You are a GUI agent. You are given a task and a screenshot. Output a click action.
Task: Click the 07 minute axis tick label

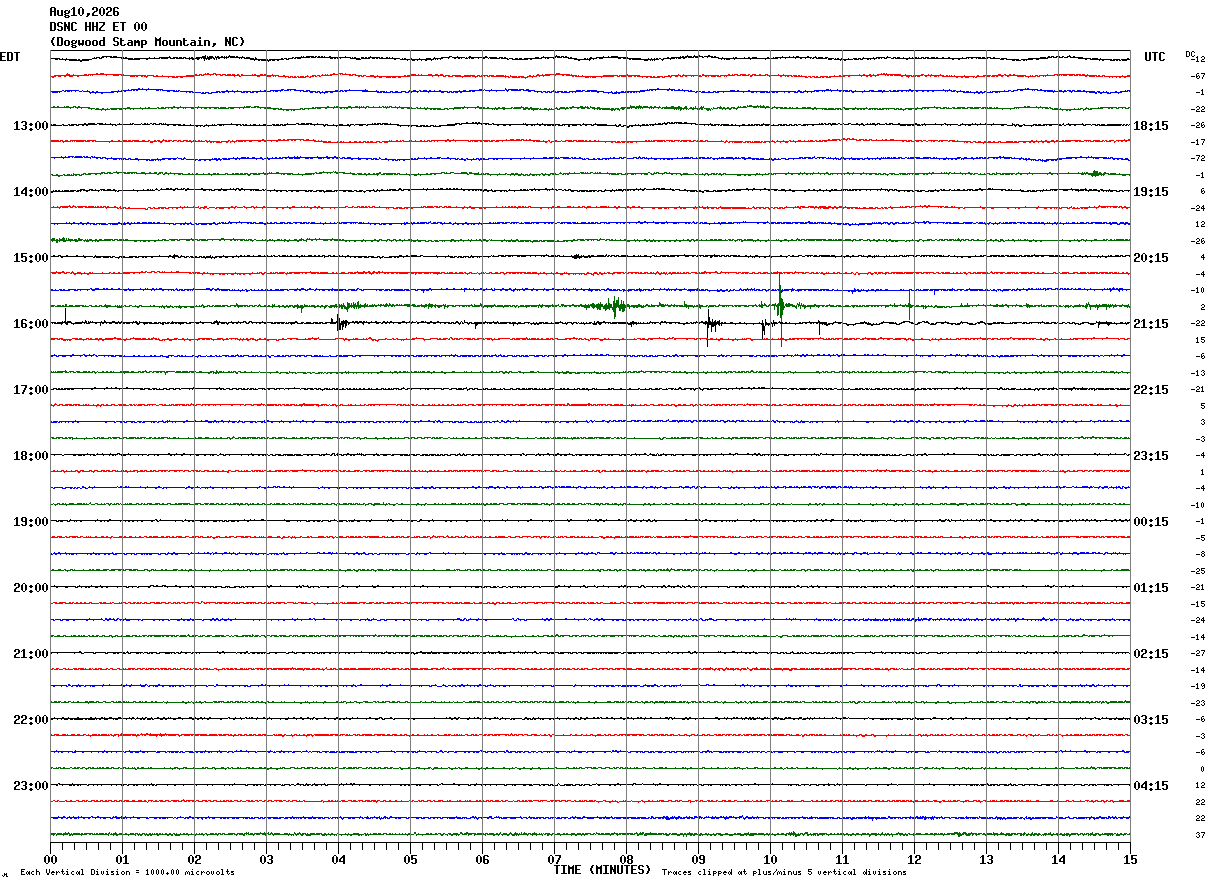[555, 860]
